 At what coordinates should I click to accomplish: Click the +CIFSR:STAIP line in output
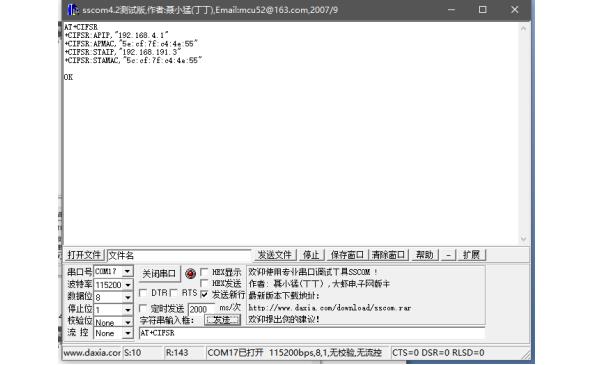click(x=122, y=52)
